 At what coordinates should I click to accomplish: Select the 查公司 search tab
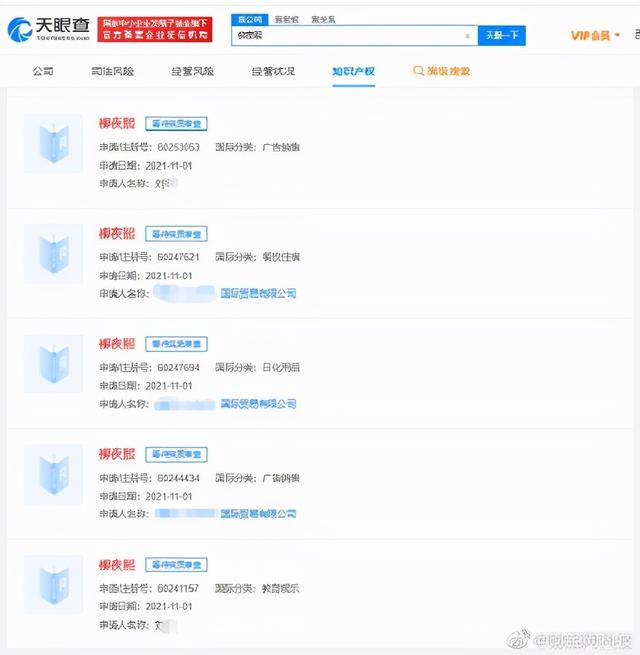(249, 19)
